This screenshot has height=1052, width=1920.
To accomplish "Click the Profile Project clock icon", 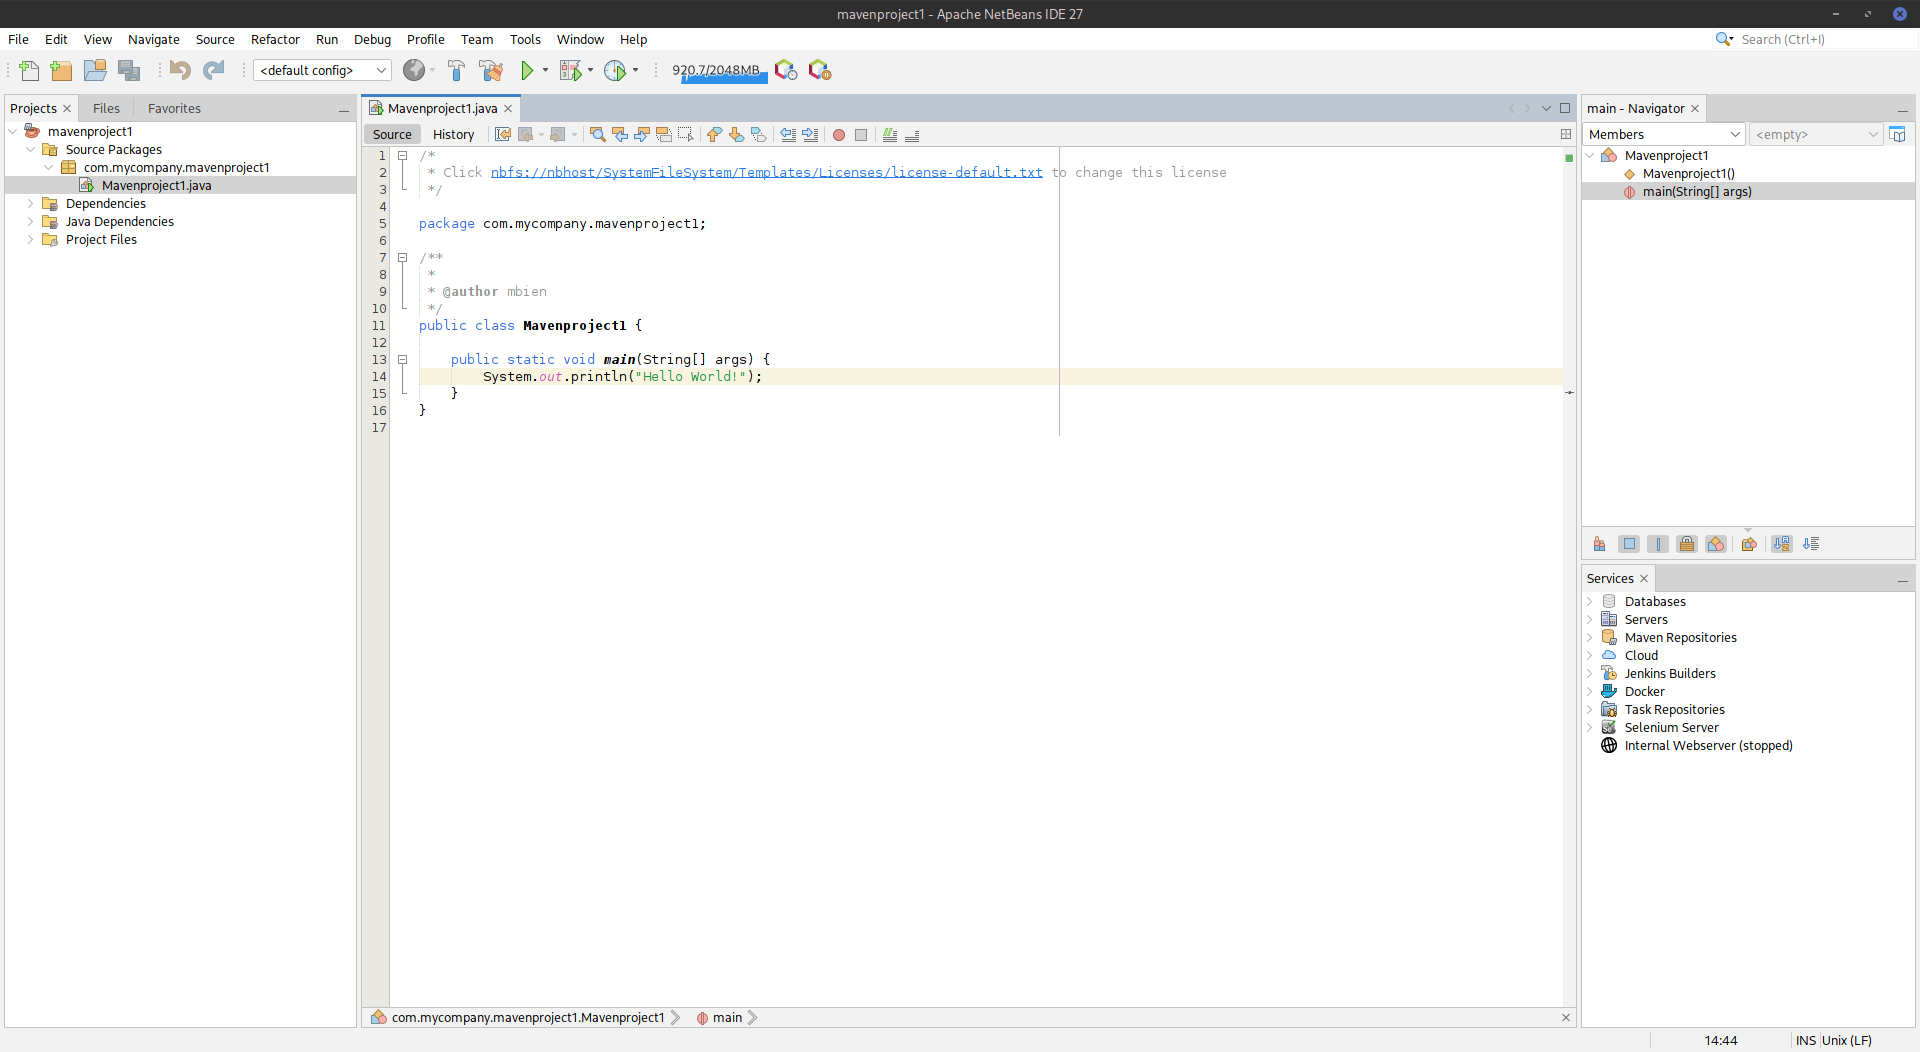I will 615,70.
